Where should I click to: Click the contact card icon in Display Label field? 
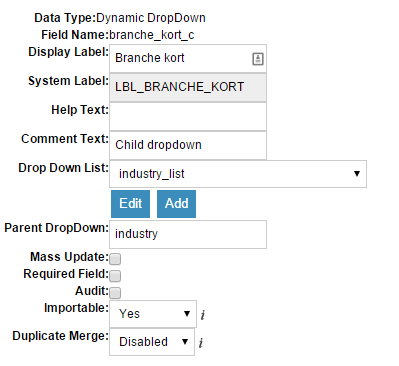[x=257, y=59]
